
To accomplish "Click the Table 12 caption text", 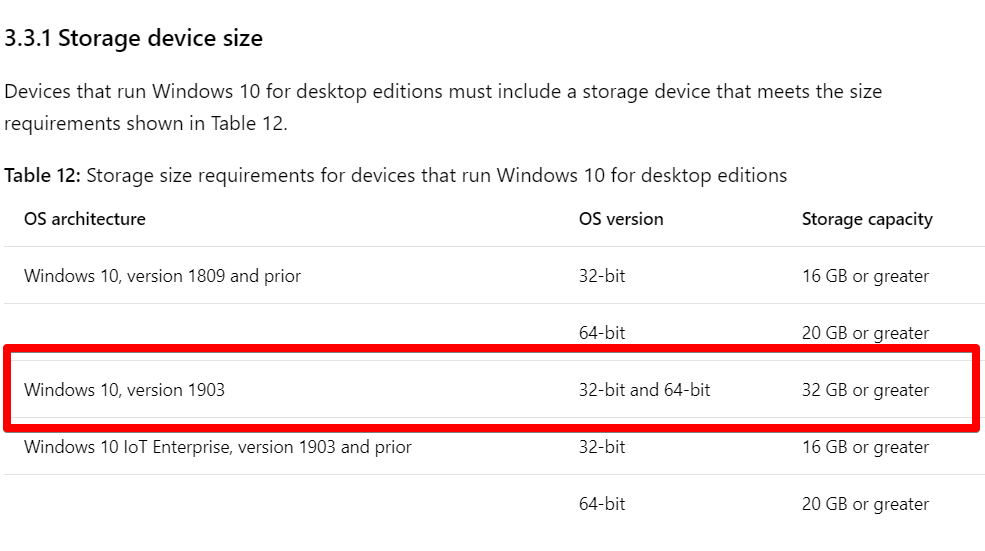I will pos(395,175).
